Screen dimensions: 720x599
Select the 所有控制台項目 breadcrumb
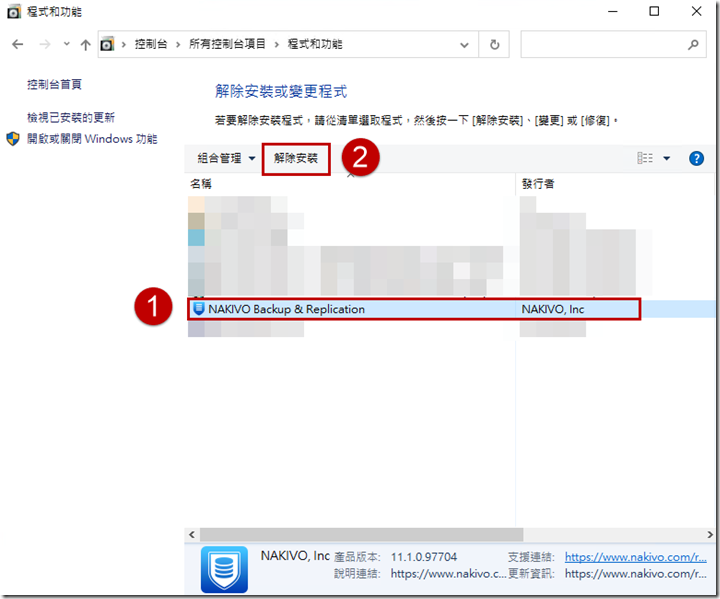click(227, 45)
